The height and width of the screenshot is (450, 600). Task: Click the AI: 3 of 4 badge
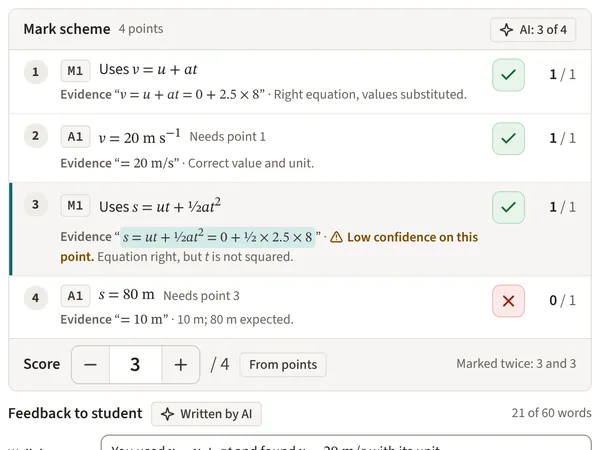[x=533, y=29]
